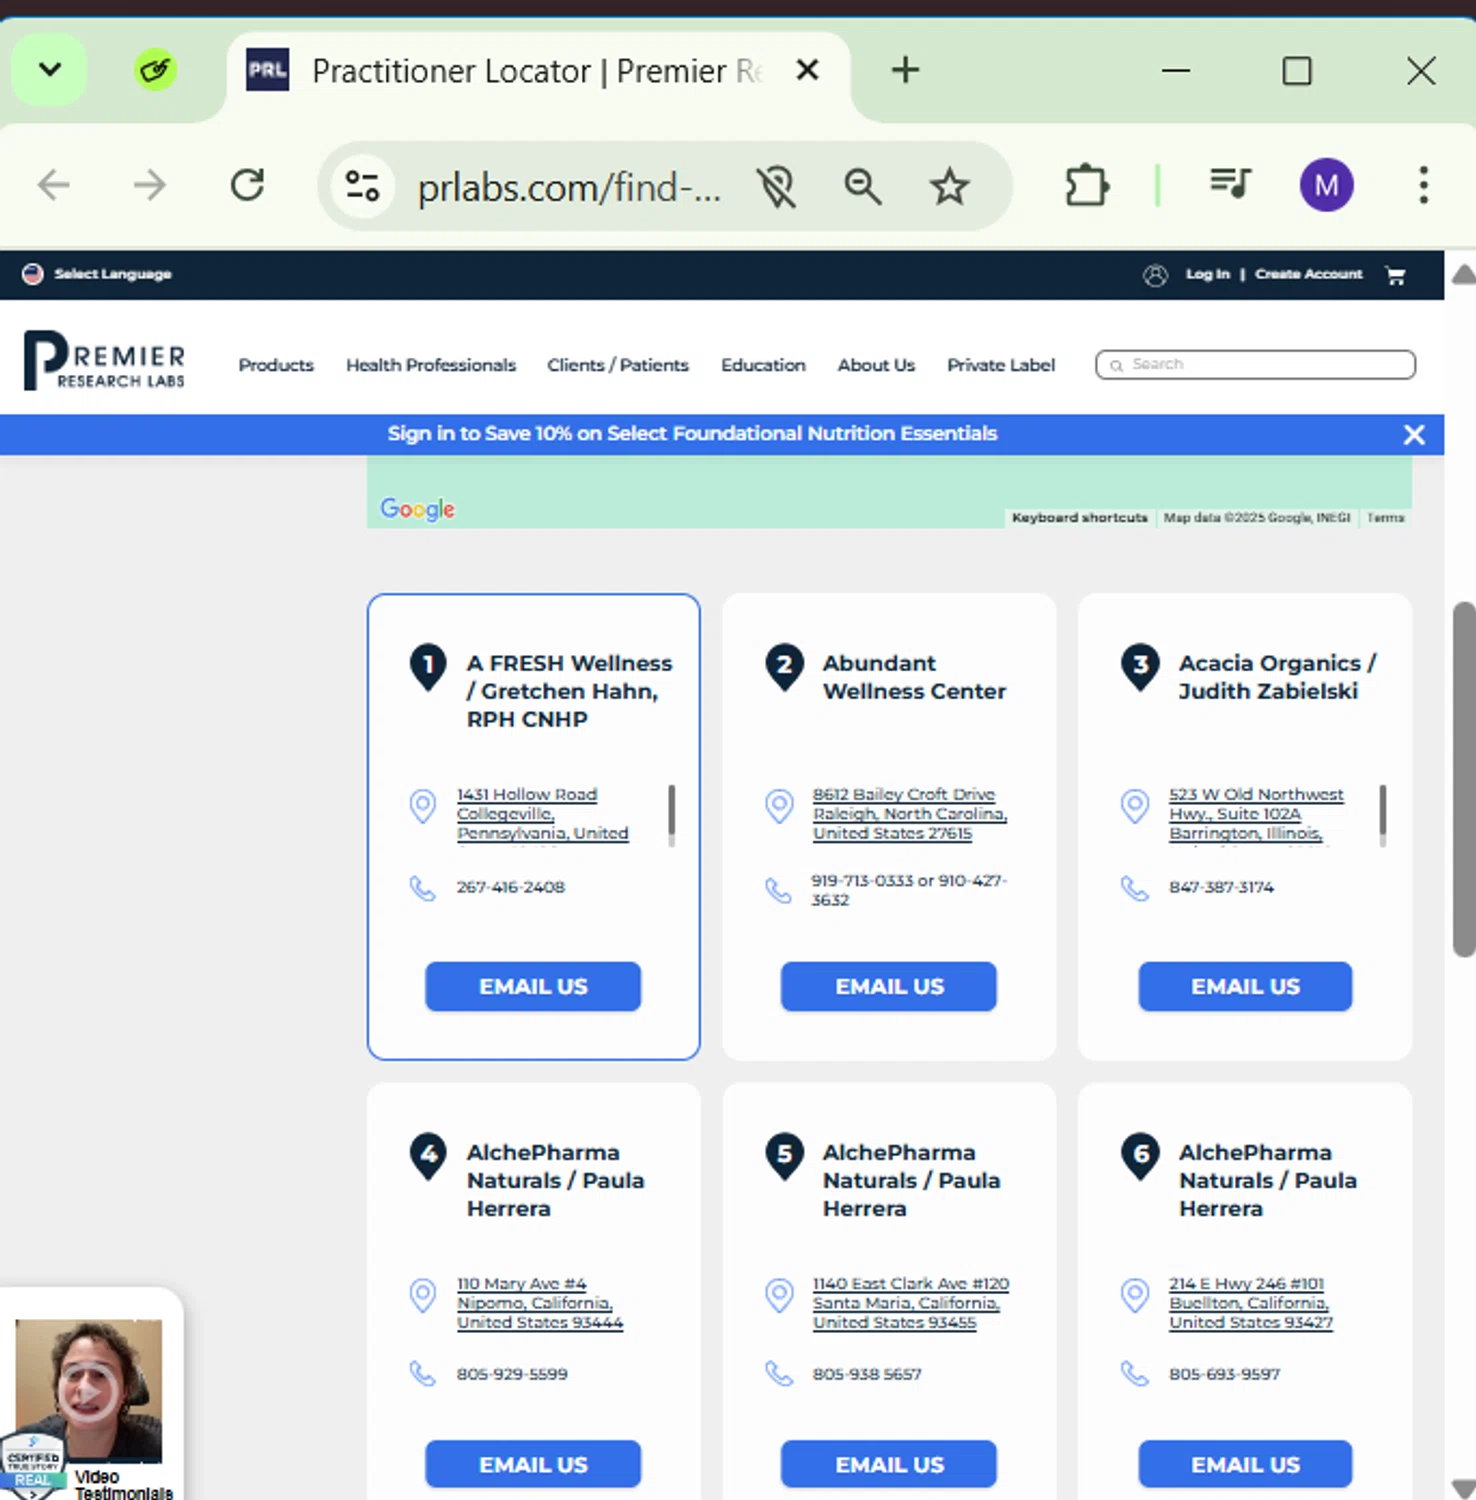Reload the current page
This screenshot has height=1500, width=1476.
coord(247,185)
